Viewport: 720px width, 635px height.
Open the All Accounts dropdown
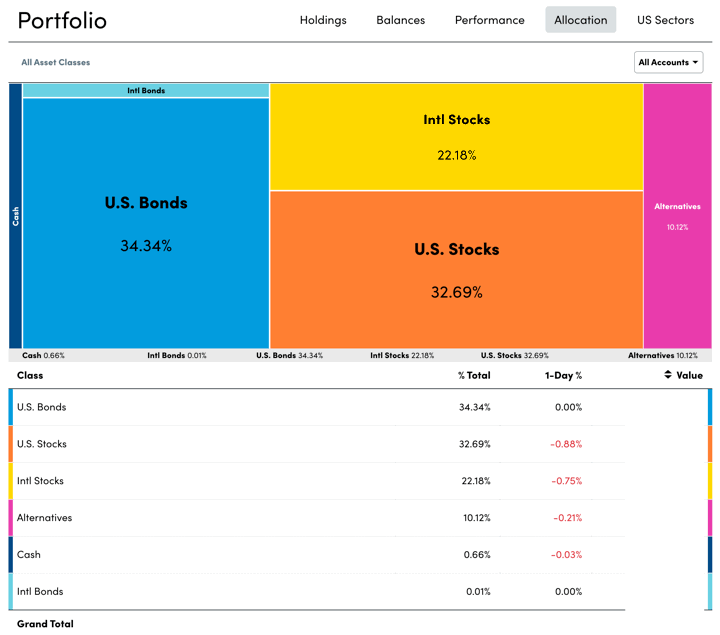[668, 62]
